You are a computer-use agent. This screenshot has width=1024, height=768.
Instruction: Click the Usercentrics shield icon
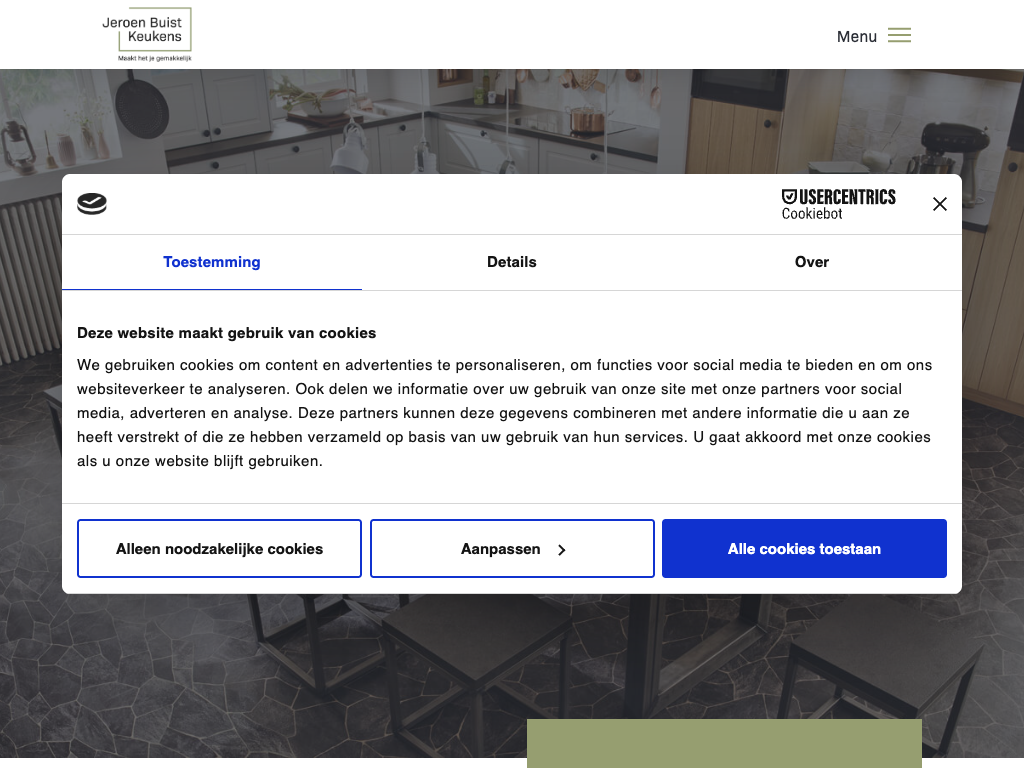789,197
